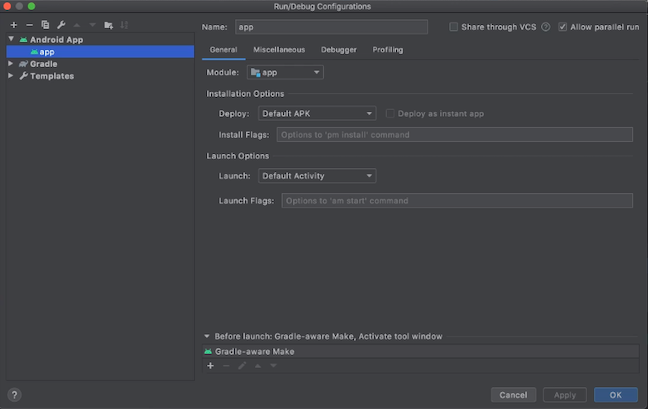Create a new configuration folder

click(108, 24)
